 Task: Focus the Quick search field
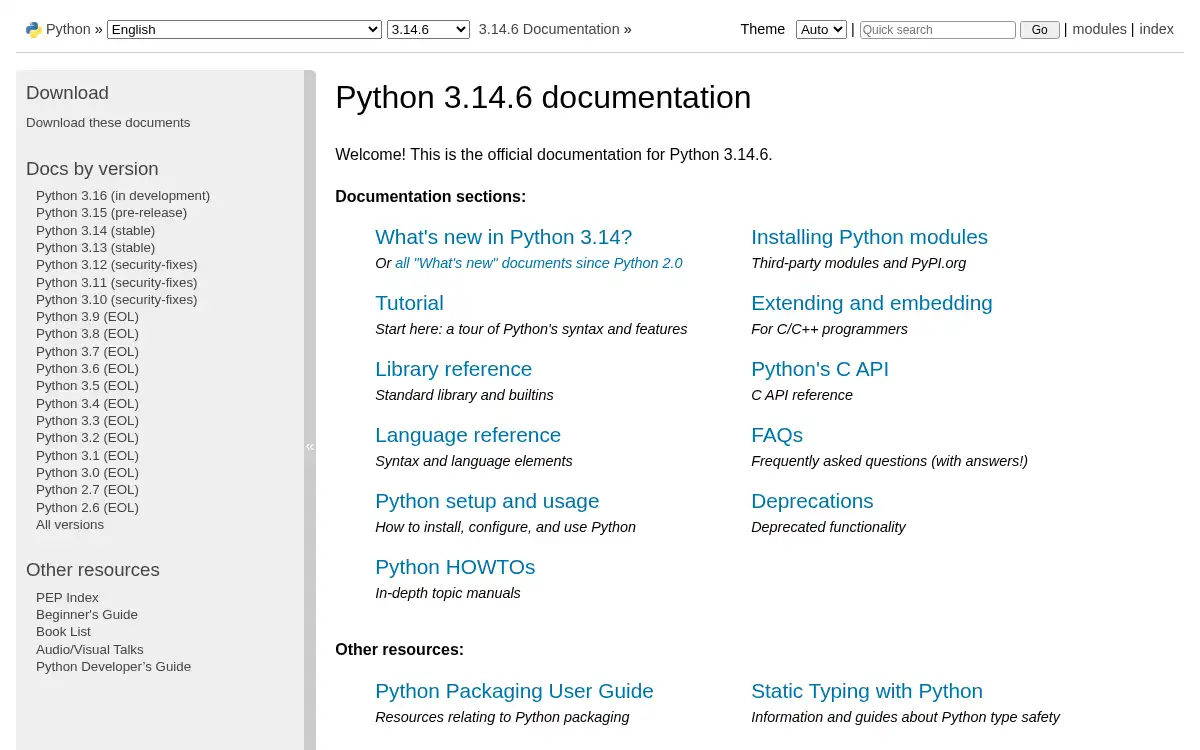click(x=937, y=30)
